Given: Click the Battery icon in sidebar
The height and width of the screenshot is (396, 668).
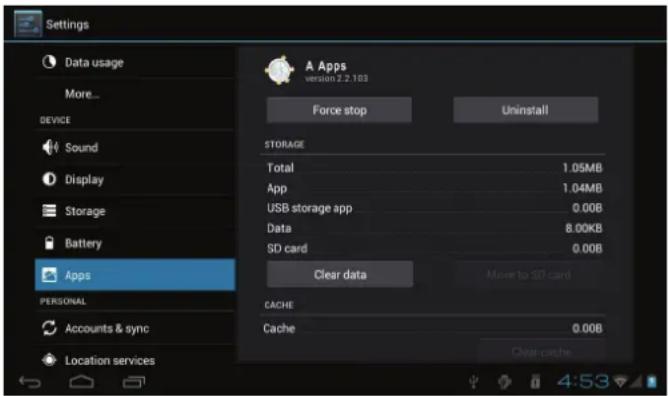Looking at the screenshot, I should click(x=49, y=243).
